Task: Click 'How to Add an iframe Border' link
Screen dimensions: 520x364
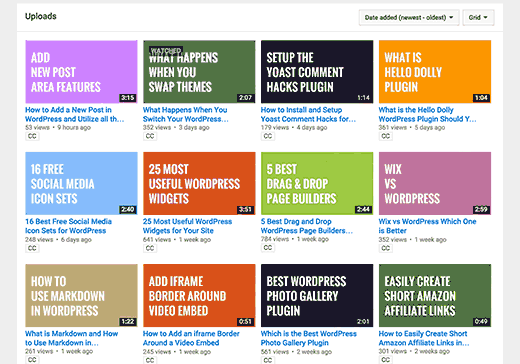Action: (x=191, y=338)
